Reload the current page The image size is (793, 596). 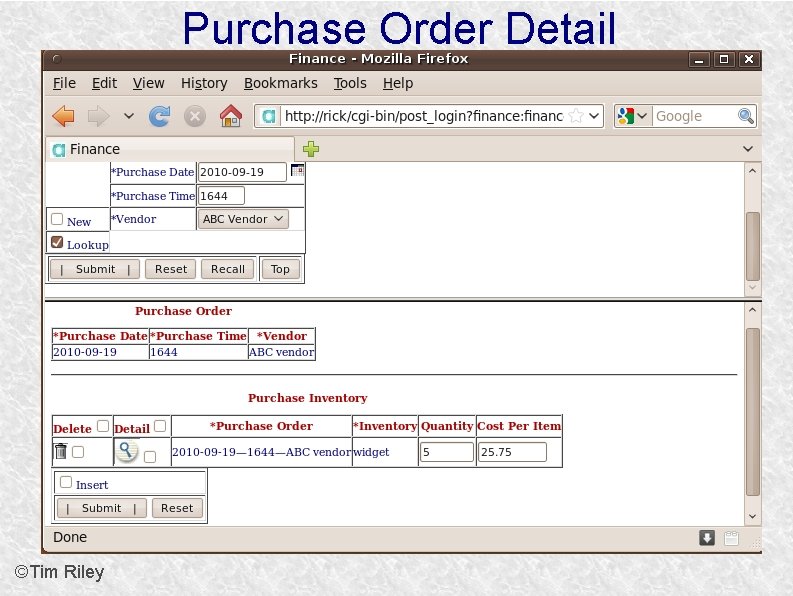point(159,116)
